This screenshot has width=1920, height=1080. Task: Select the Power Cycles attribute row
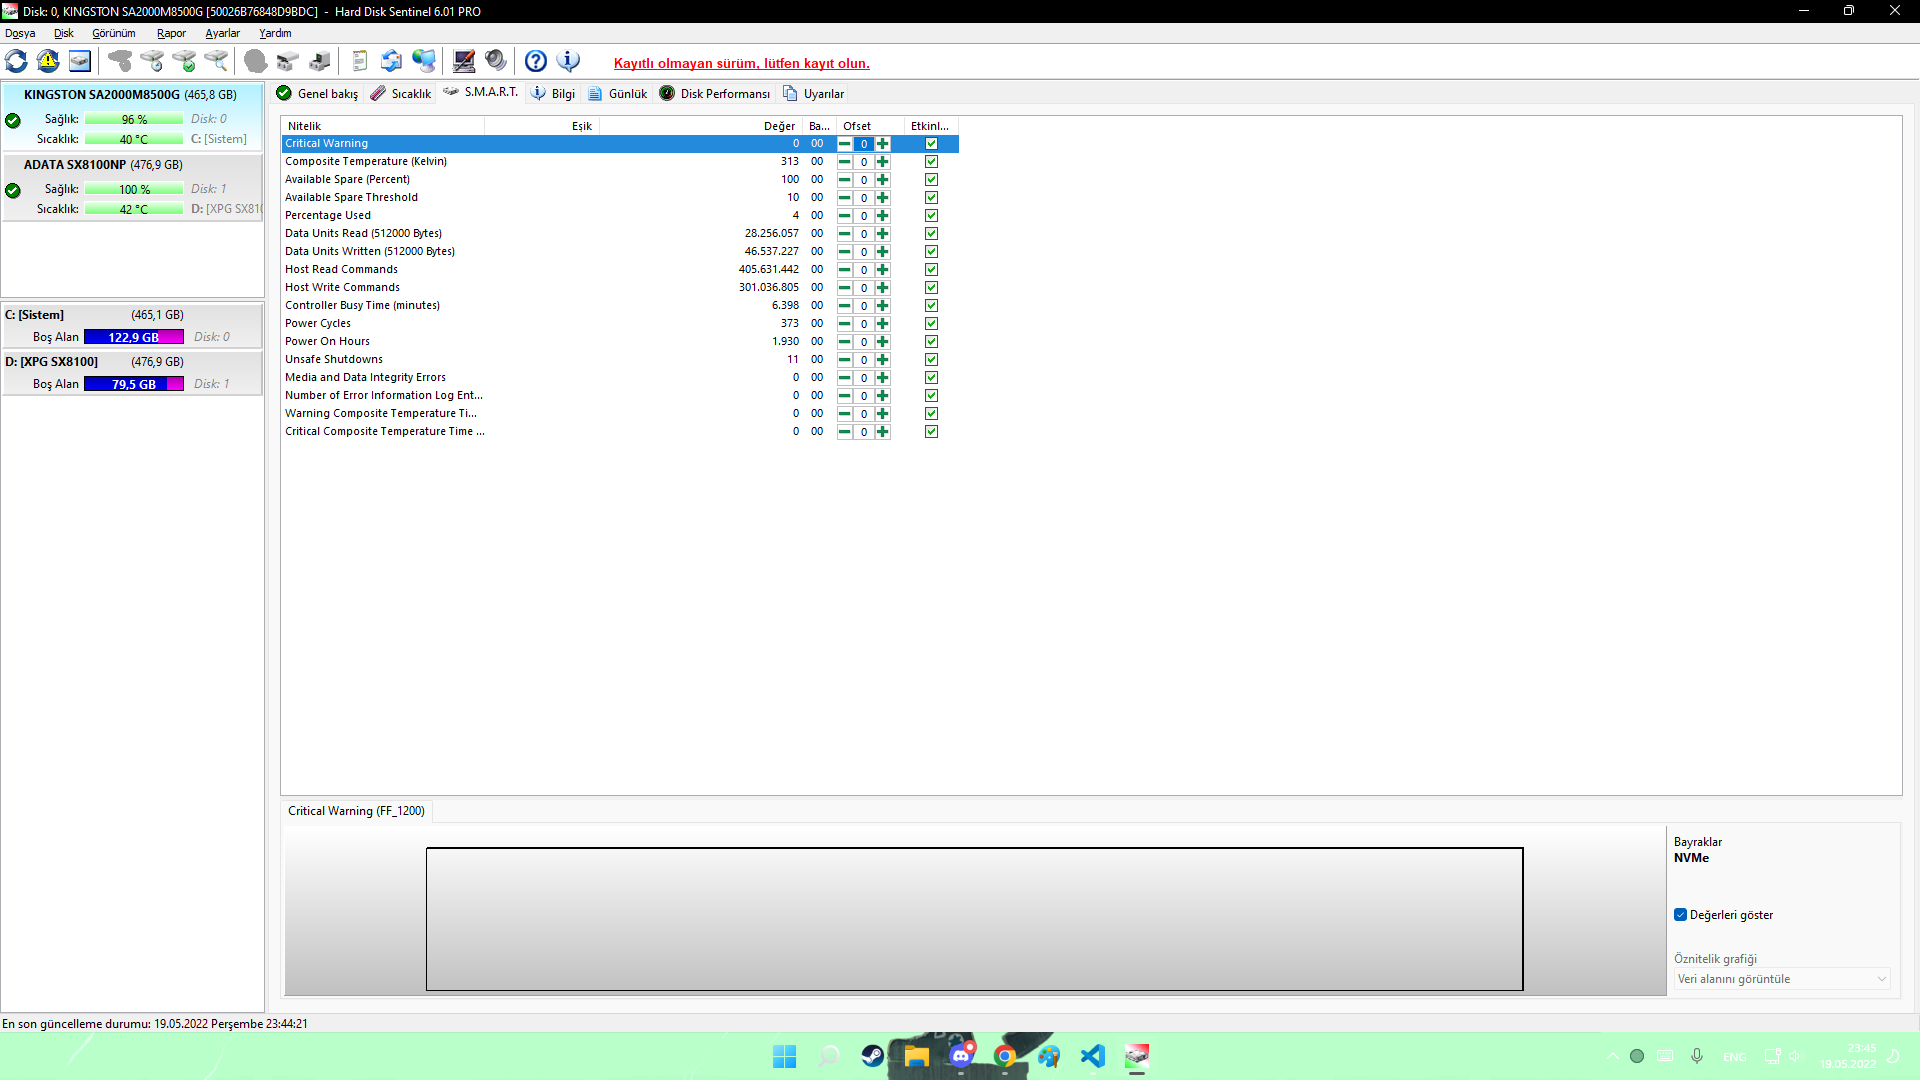click(x=318, y=324)
